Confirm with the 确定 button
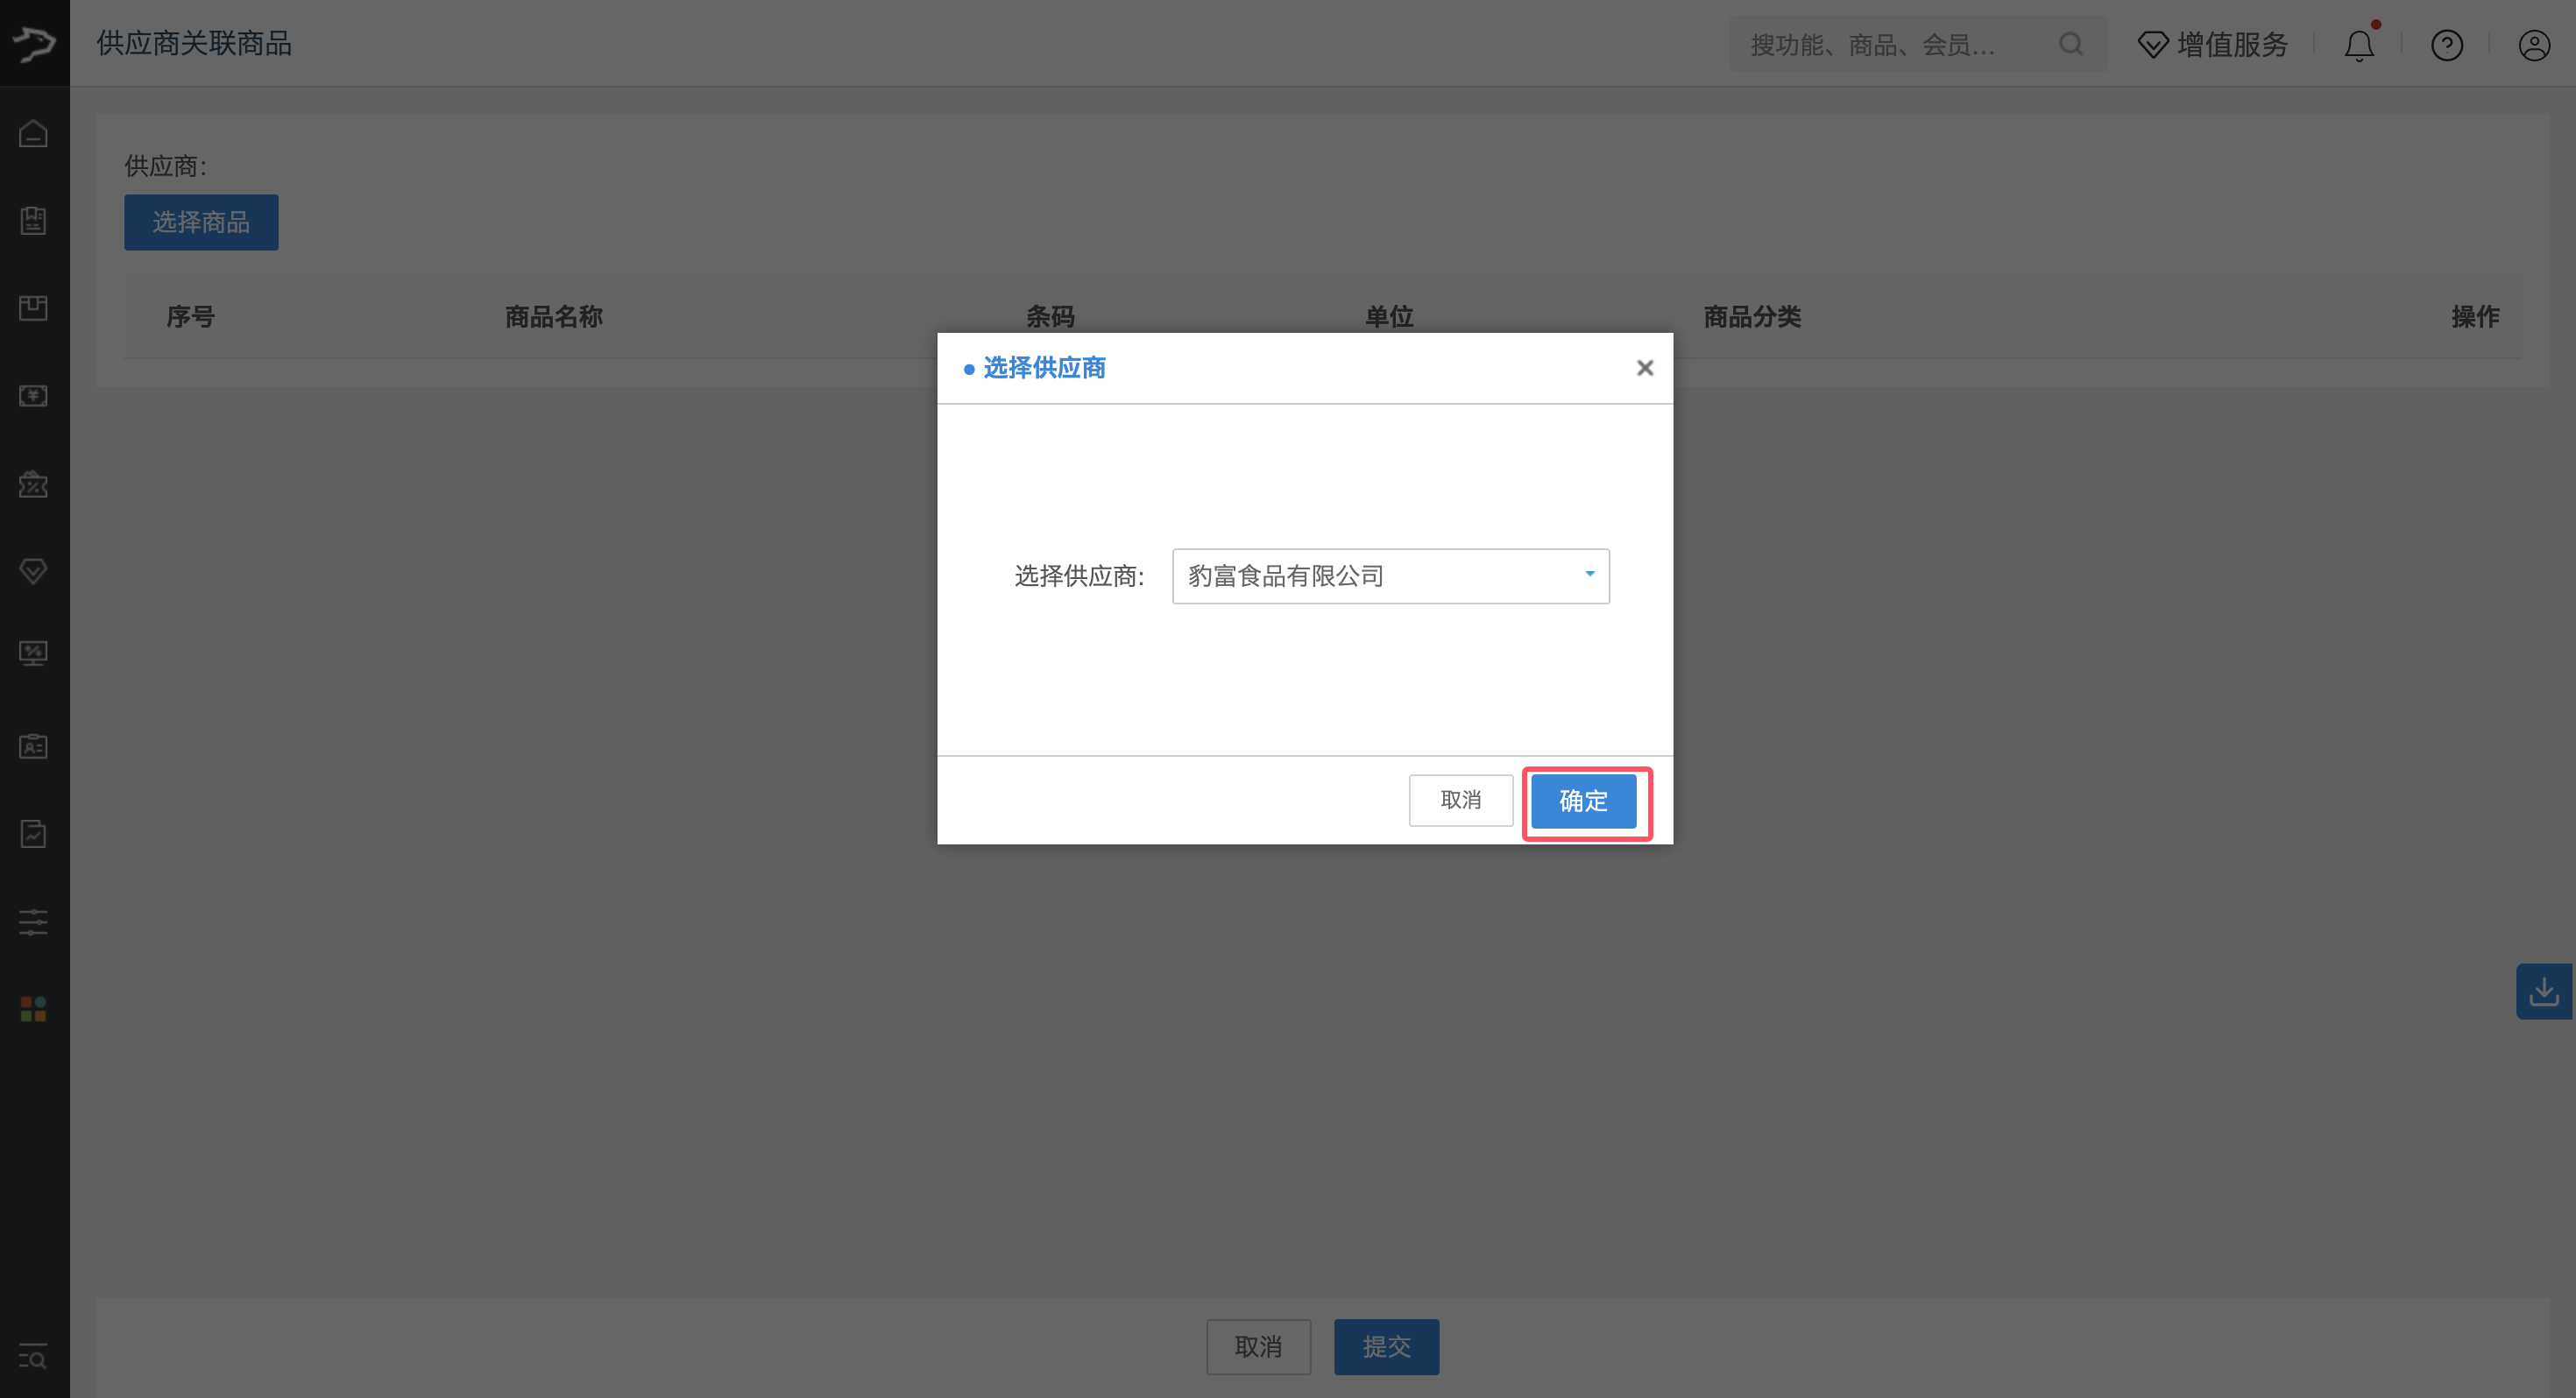Image resolution: width=2576 pixels, height=1398 pixels. pos(1584,801)
